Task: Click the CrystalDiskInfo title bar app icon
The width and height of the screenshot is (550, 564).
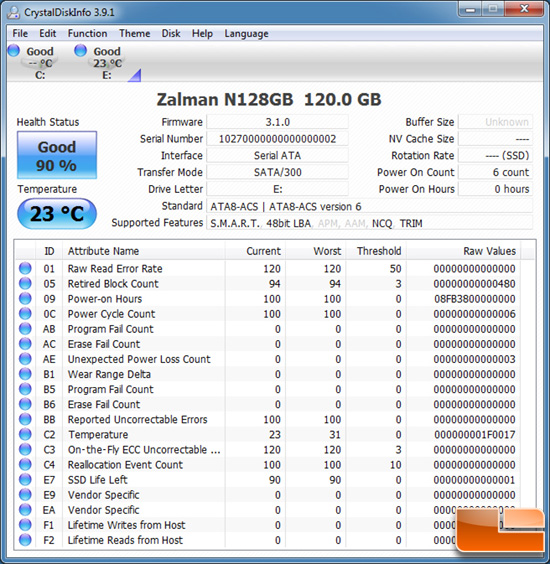Action: click(14, 13)
